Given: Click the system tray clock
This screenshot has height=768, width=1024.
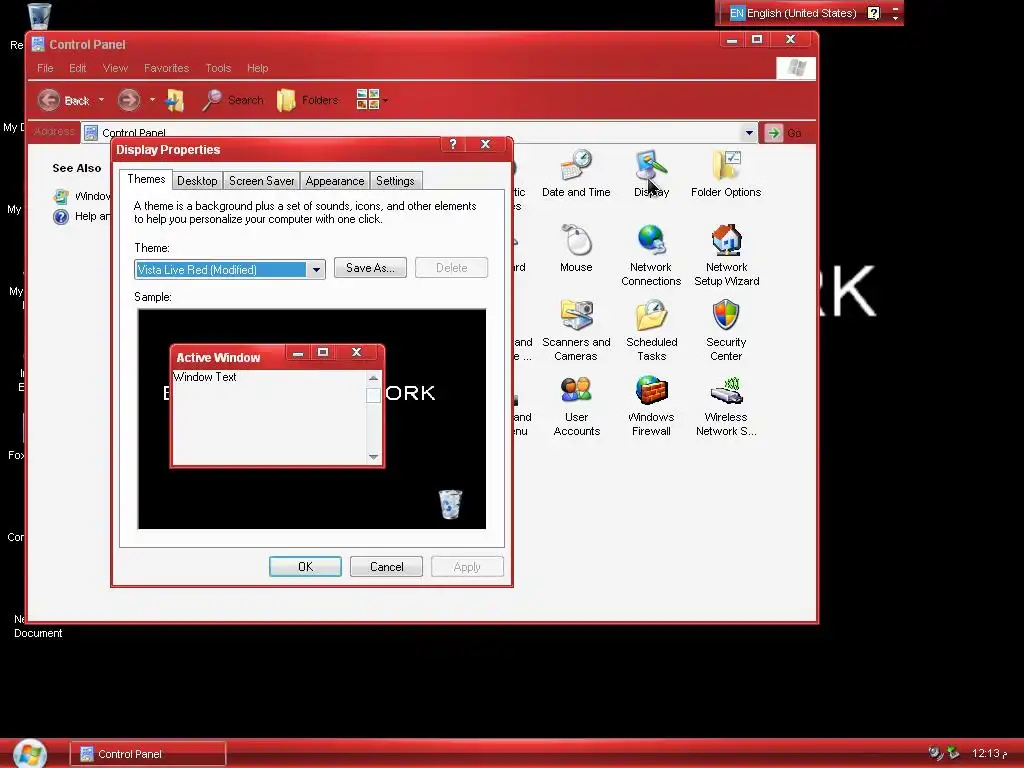Looking at the screenshot, I should tap(989, 754).
